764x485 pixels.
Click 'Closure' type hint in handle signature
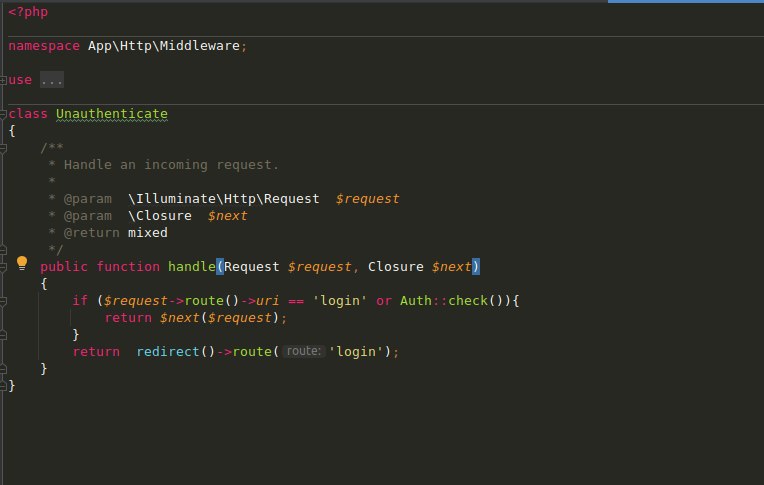(x=396, y=267)
